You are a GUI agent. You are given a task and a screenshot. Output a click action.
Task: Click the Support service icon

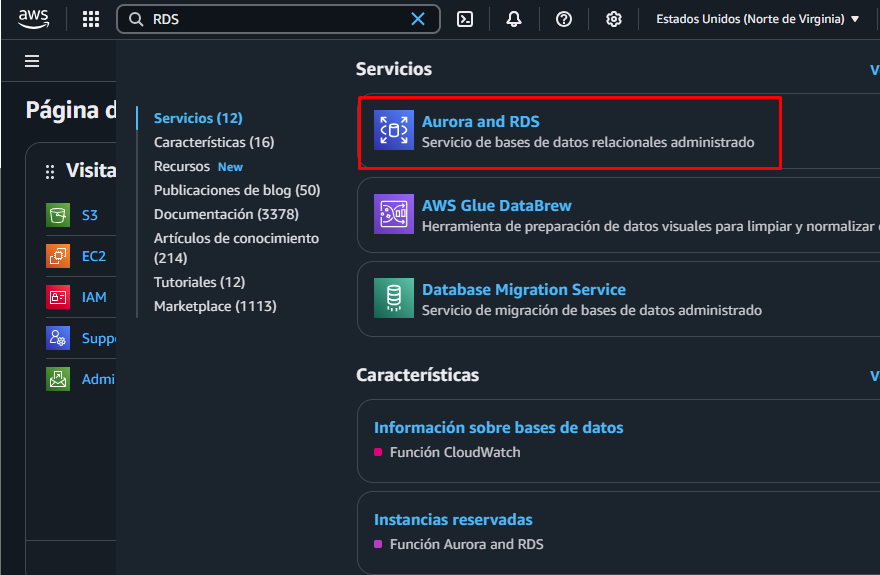coord(58,338)
